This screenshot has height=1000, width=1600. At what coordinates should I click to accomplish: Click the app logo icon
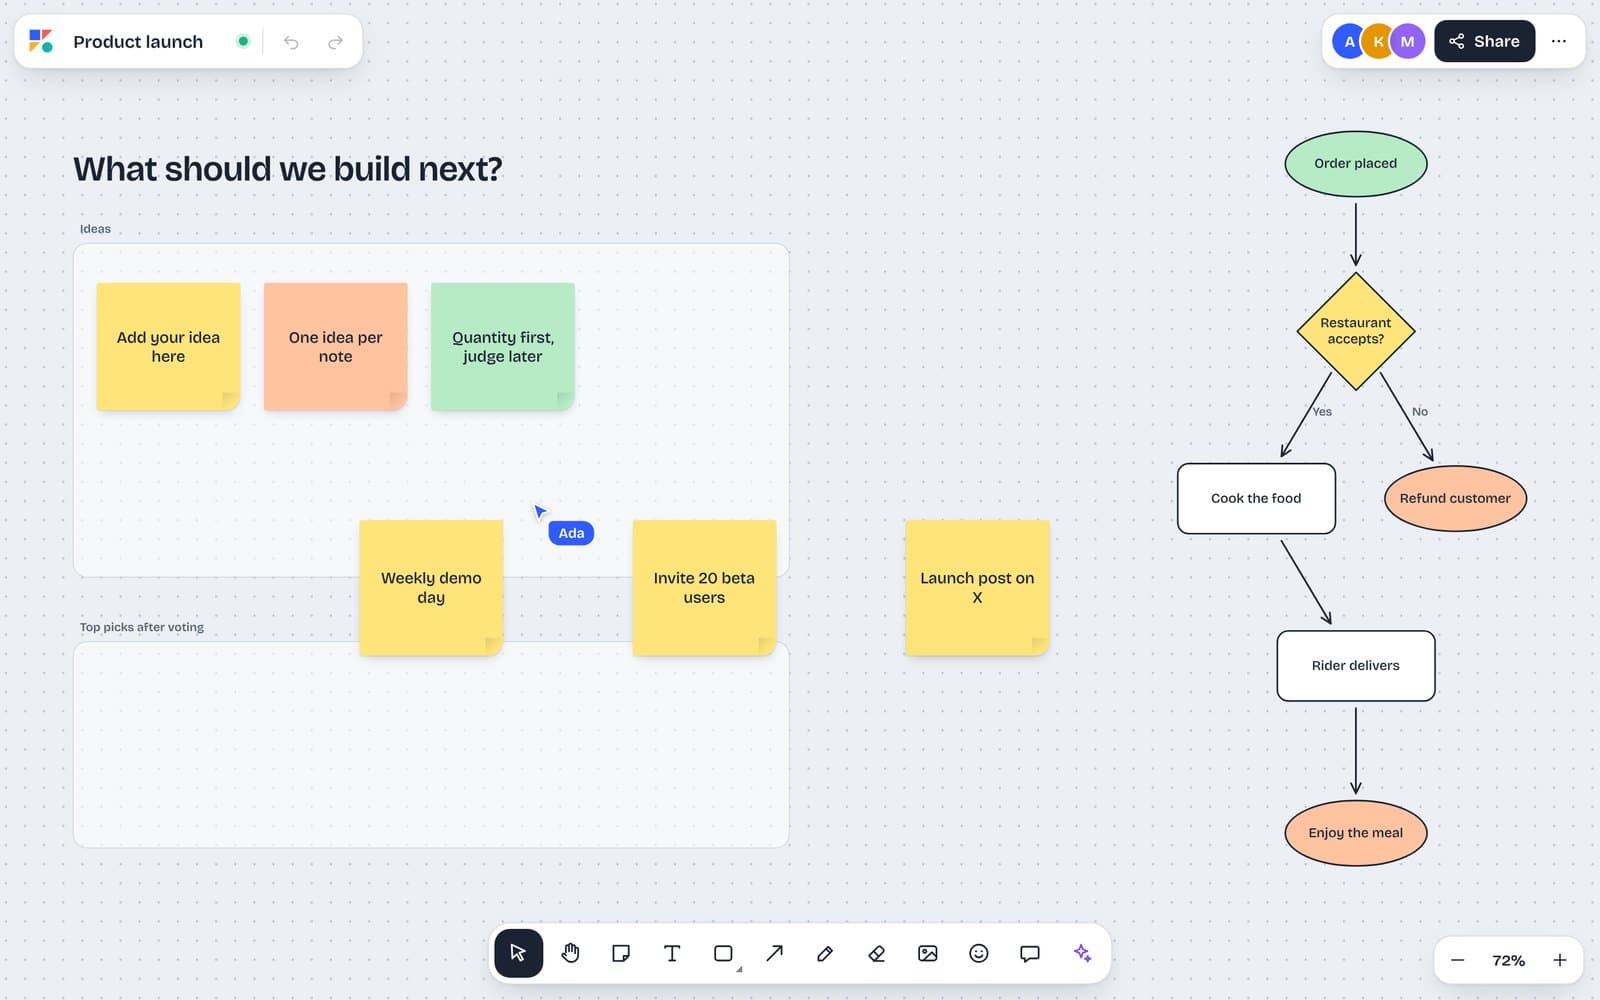pos(41,41)
